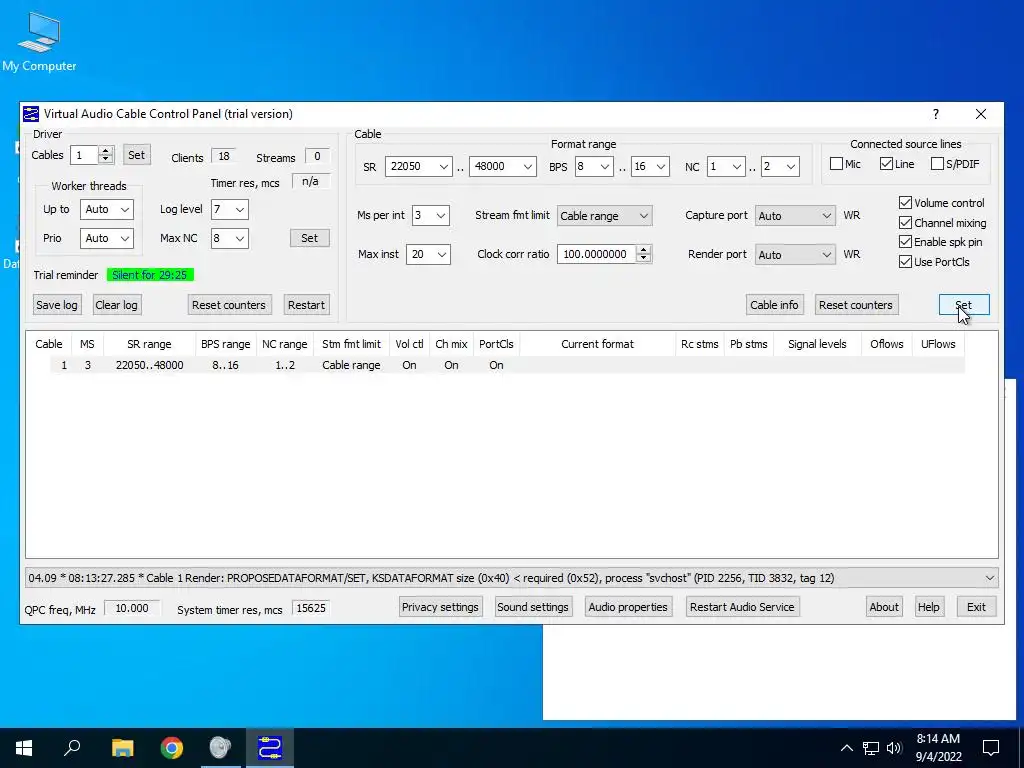This screenshot has height=768, width=1024.
Task: Click the Cables number input field
Action: [84, 155]
